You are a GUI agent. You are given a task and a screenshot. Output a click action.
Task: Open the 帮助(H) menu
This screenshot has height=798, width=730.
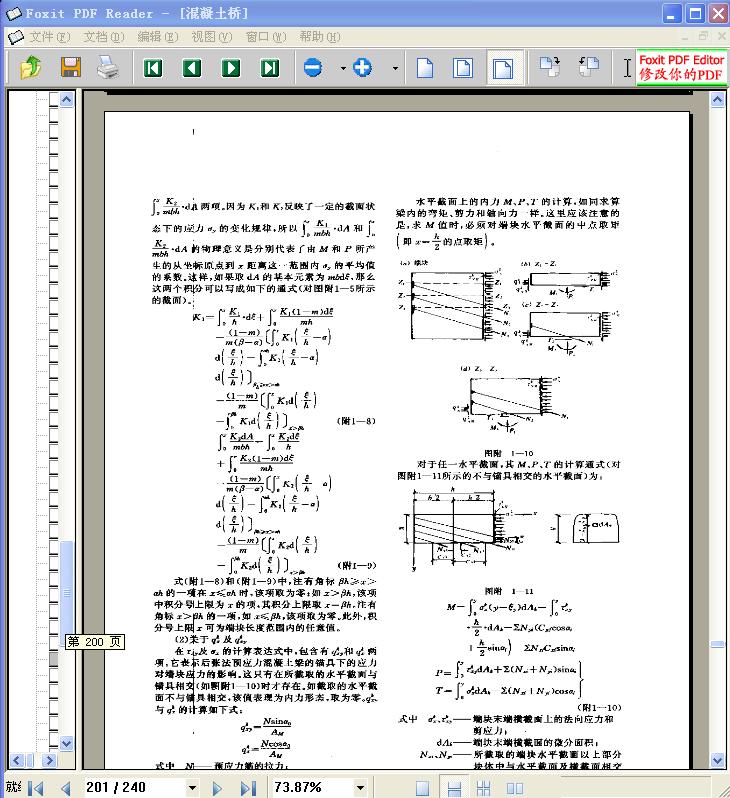(x=320, y=37)
